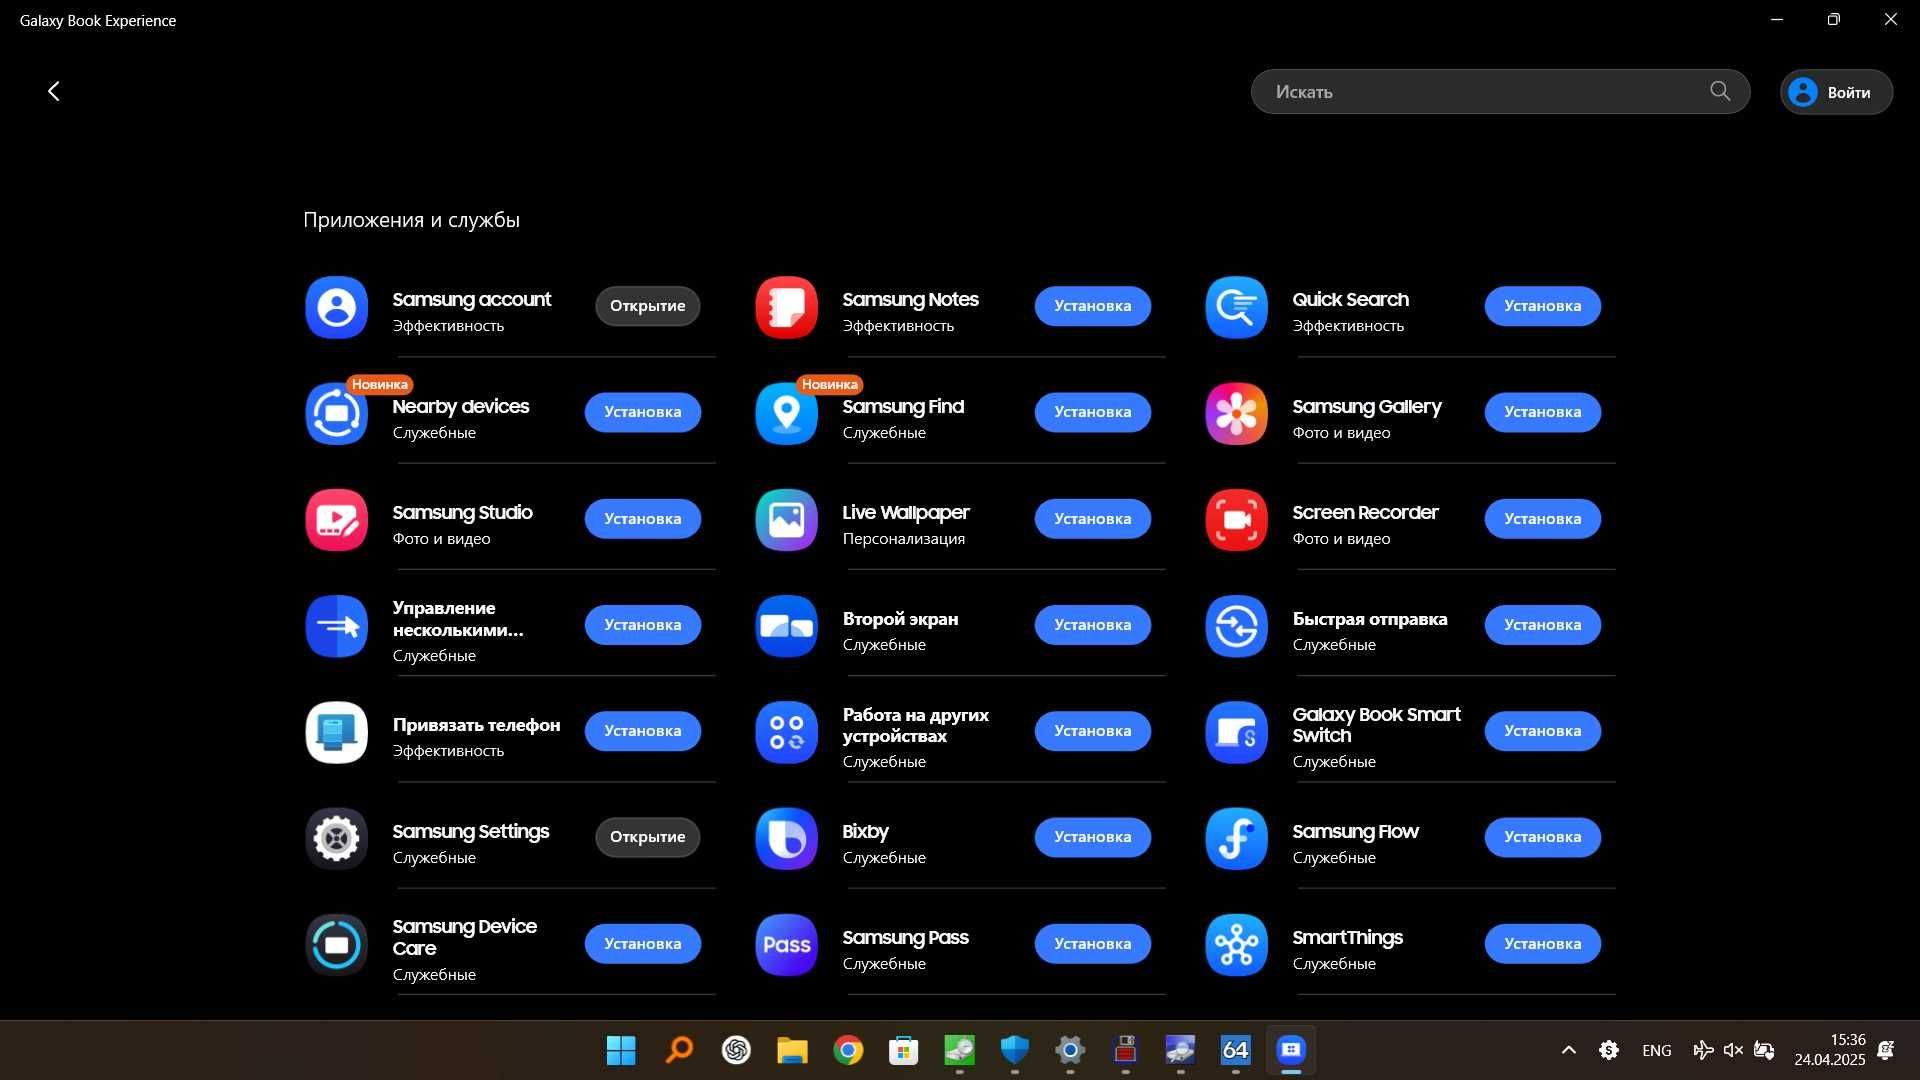Install Samsung Device Care via Установка
The image size is (1920, 1080).
(x=642, y=944)
